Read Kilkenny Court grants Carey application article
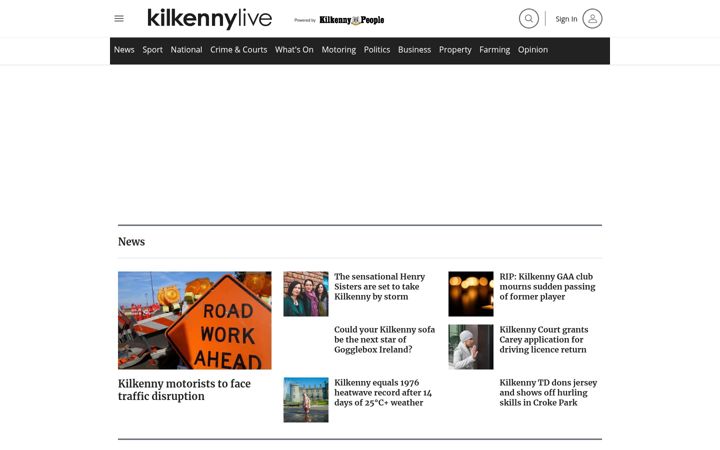This screenshot has width=720, height=450. [544, 339]
